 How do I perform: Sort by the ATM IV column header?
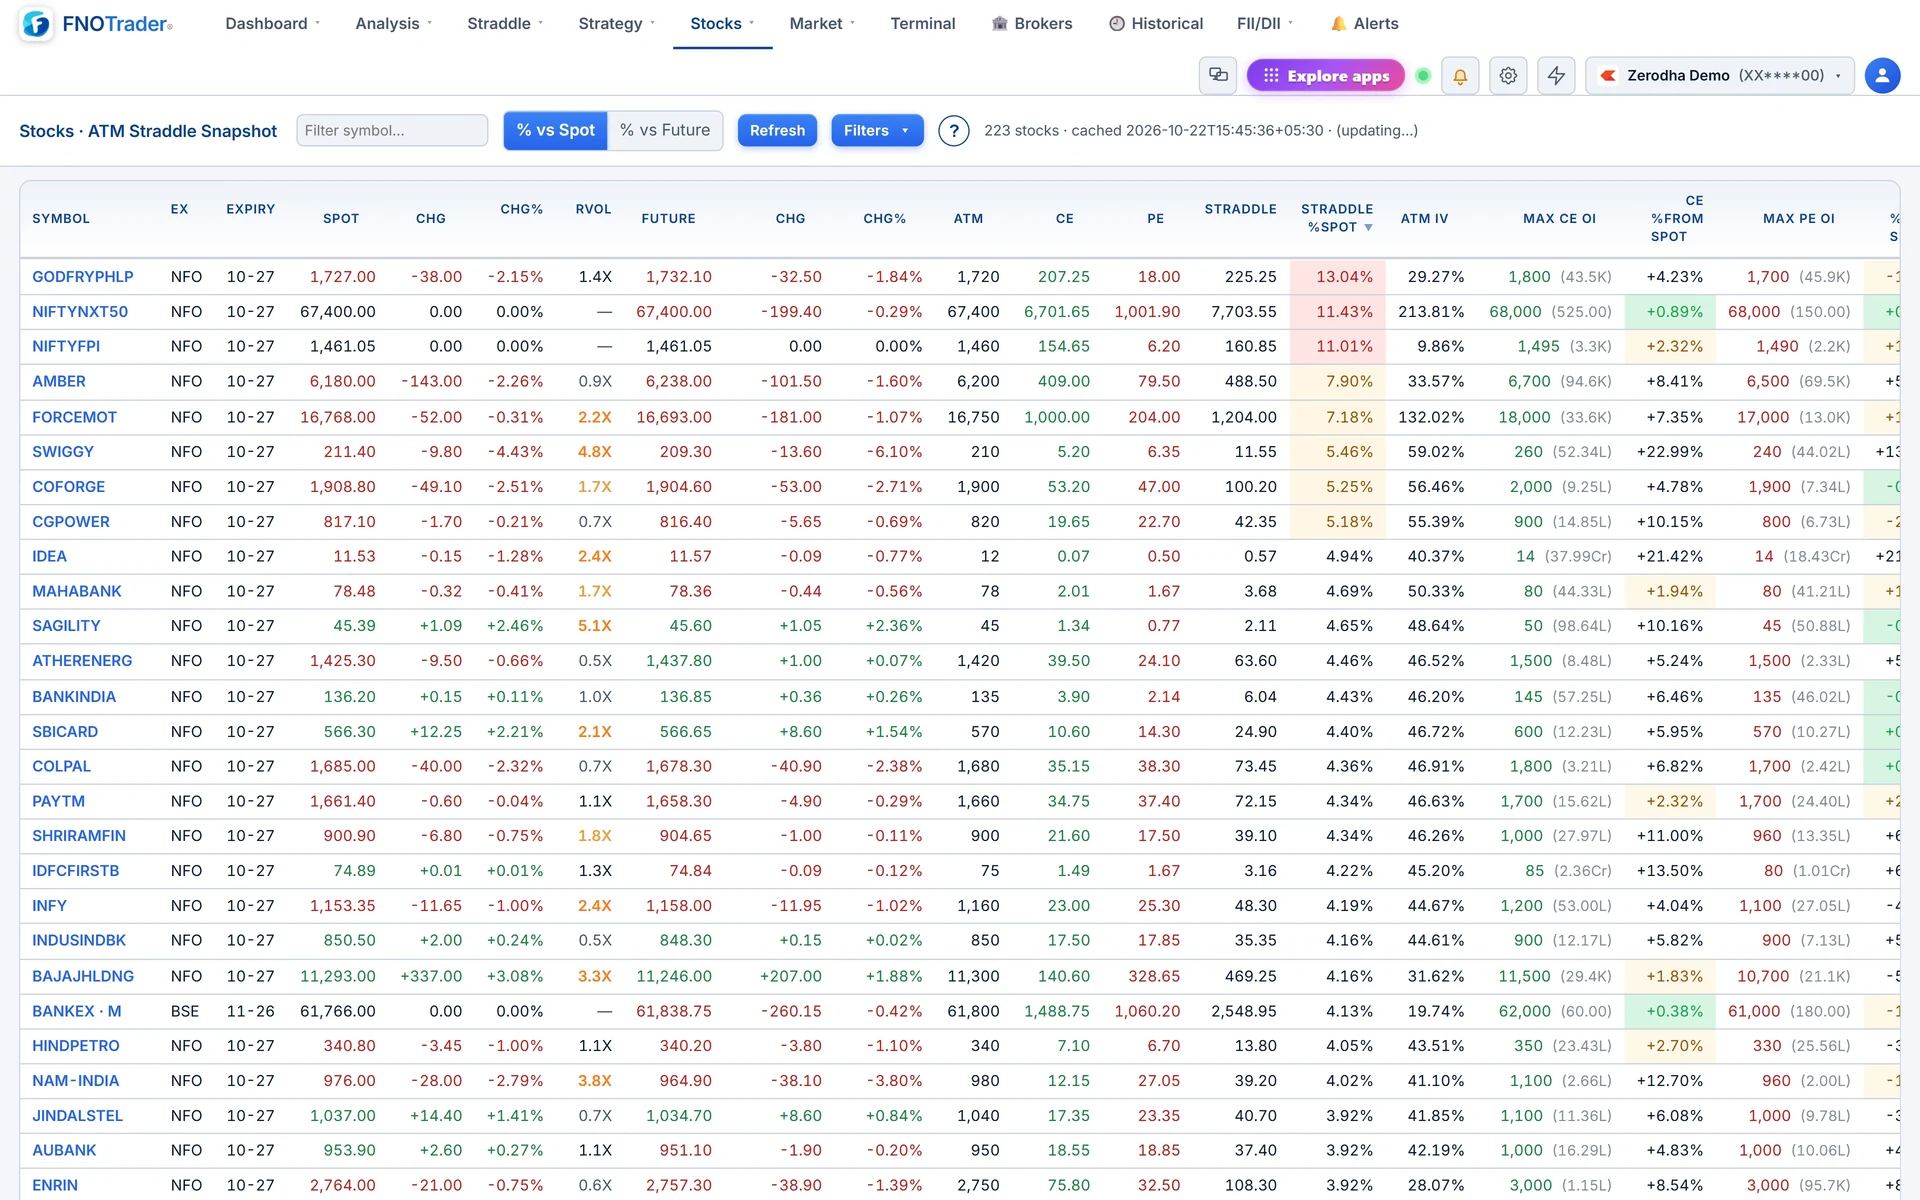click(1424, 218)
